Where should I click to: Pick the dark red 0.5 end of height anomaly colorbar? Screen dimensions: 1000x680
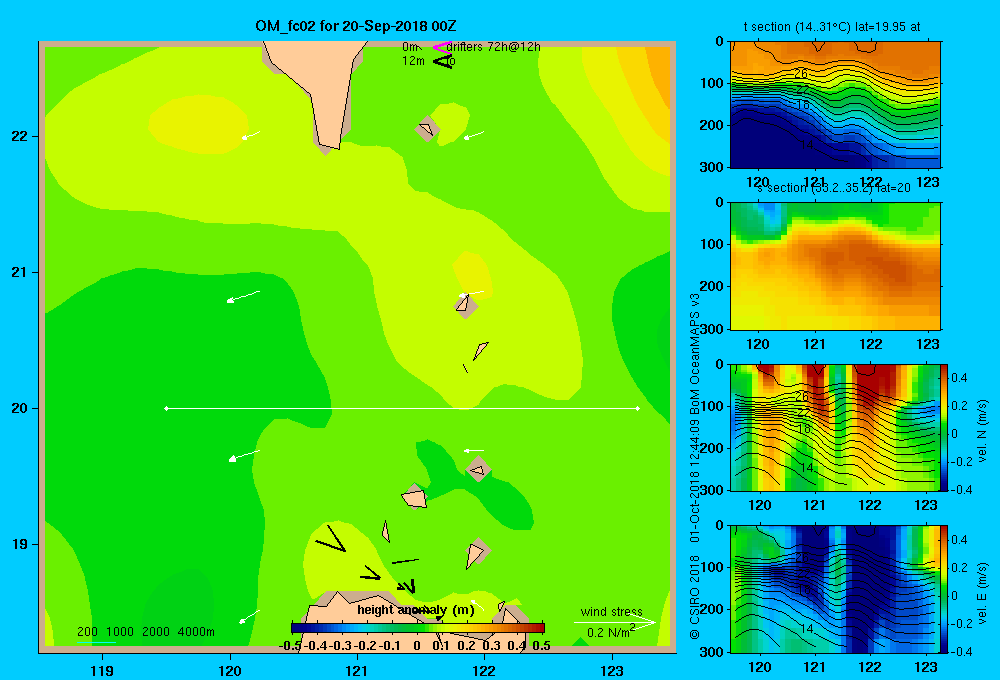[540, 628]
